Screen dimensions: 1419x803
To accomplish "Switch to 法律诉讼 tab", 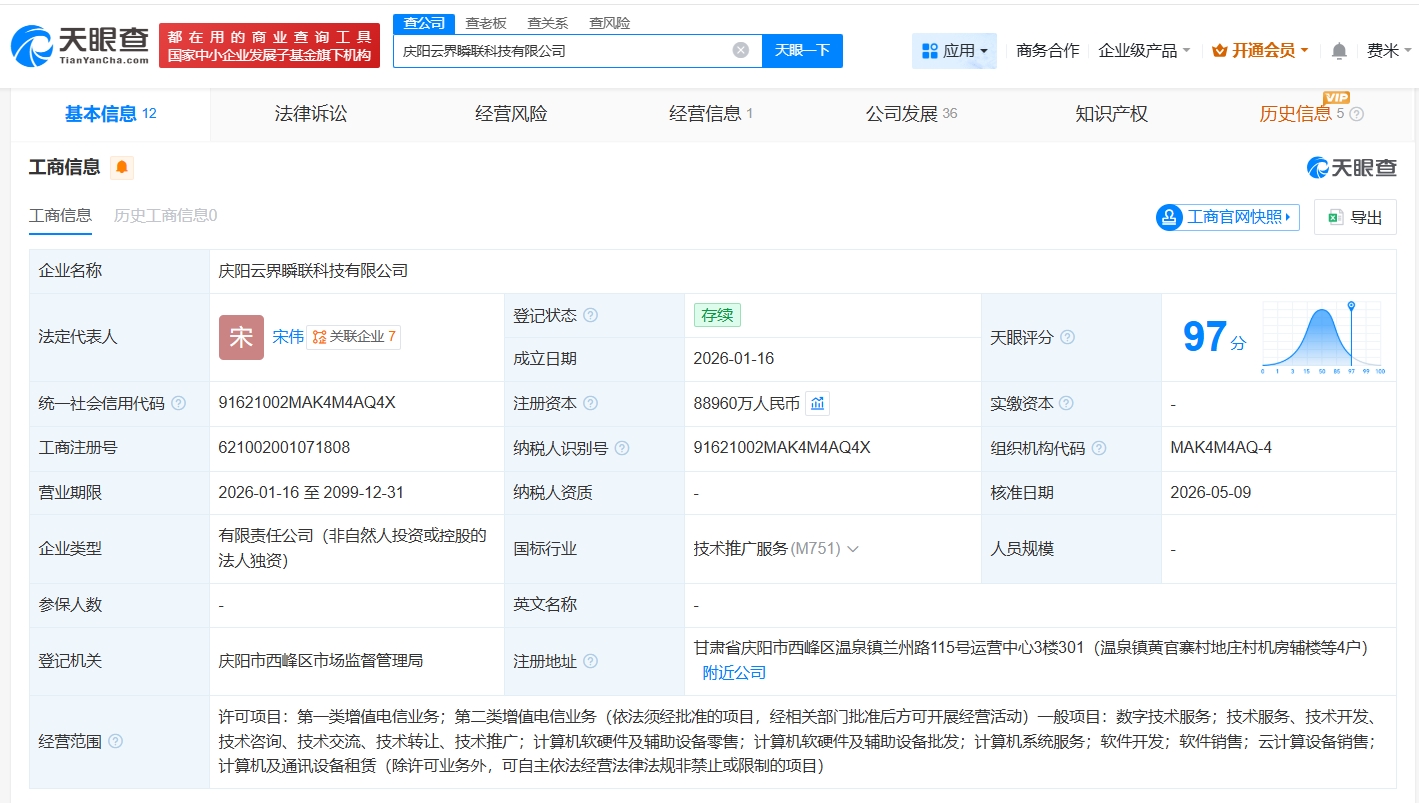I will point(311,114).
